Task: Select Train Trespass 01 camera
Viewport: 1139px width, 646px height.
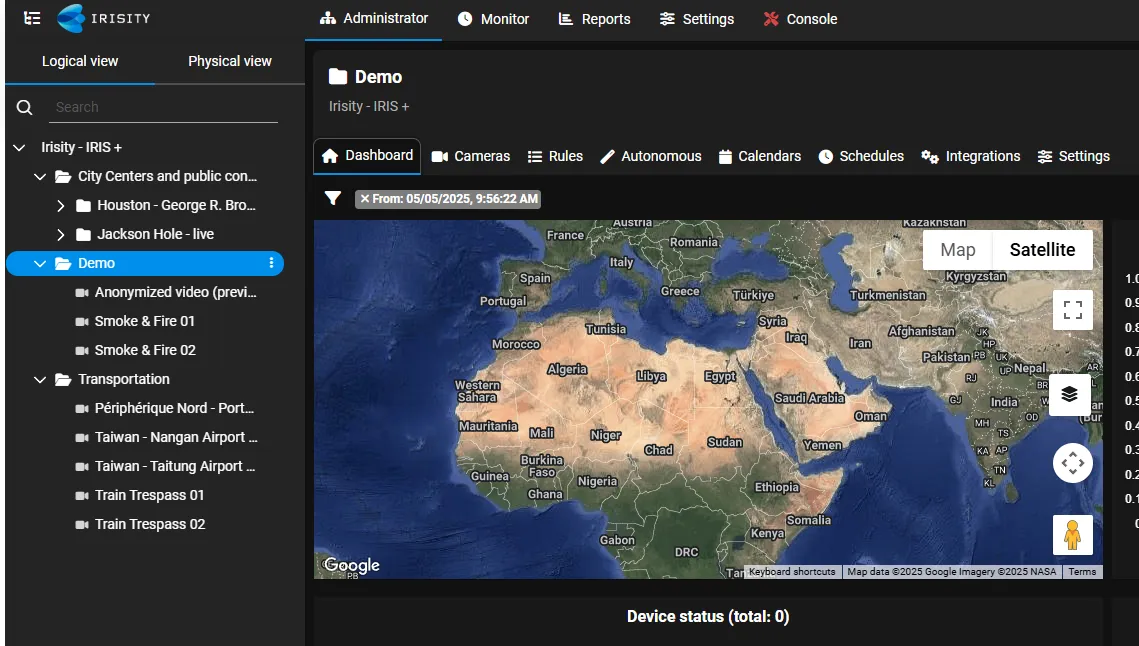Action: click(150, 496)
